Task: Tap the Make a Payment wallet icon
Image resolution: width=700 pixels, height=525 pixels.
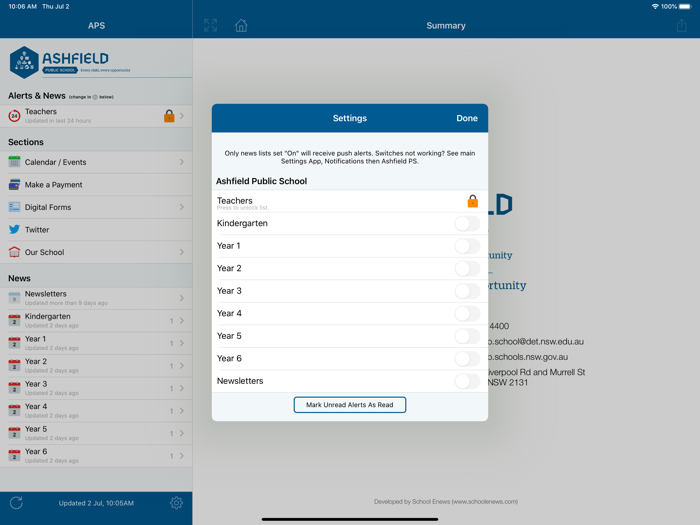Action: click(x=14, y=184)
